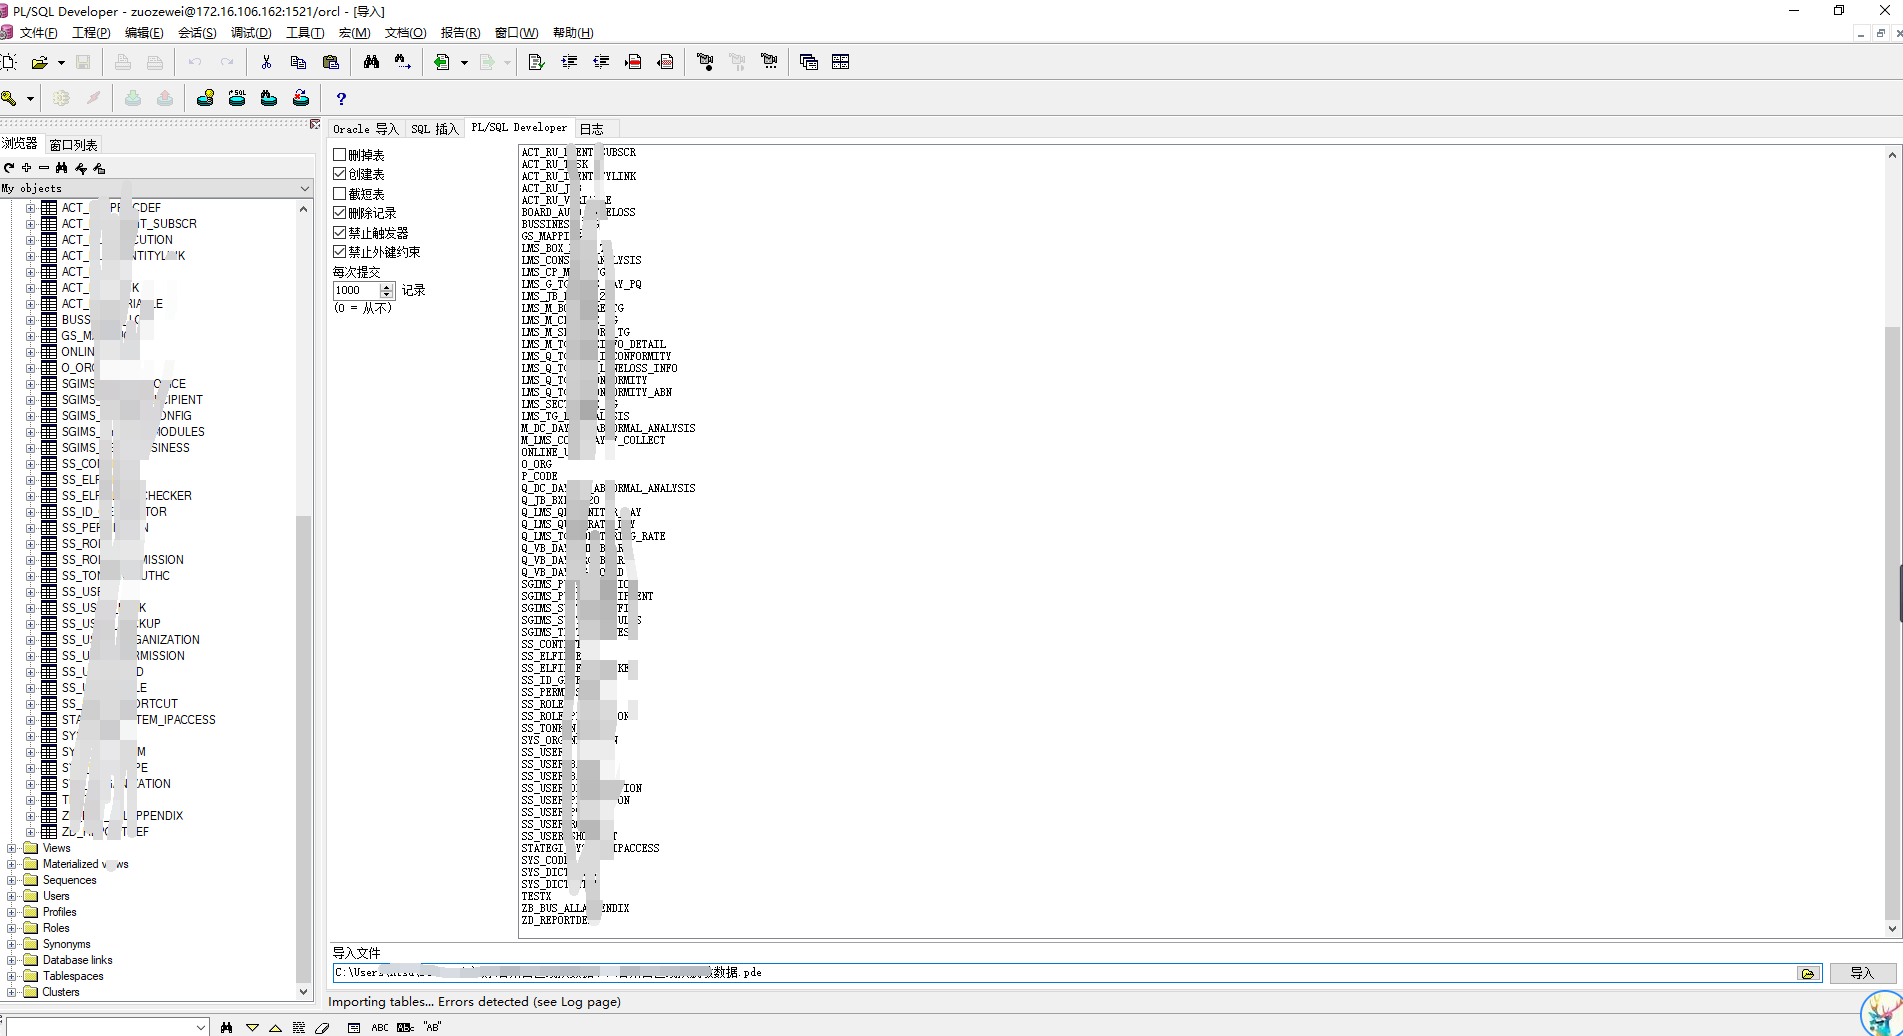Viewport: 1903px width, 1036px height.
Task: Click the browser Find binoculars icon
Action: (x=62, y=168)
